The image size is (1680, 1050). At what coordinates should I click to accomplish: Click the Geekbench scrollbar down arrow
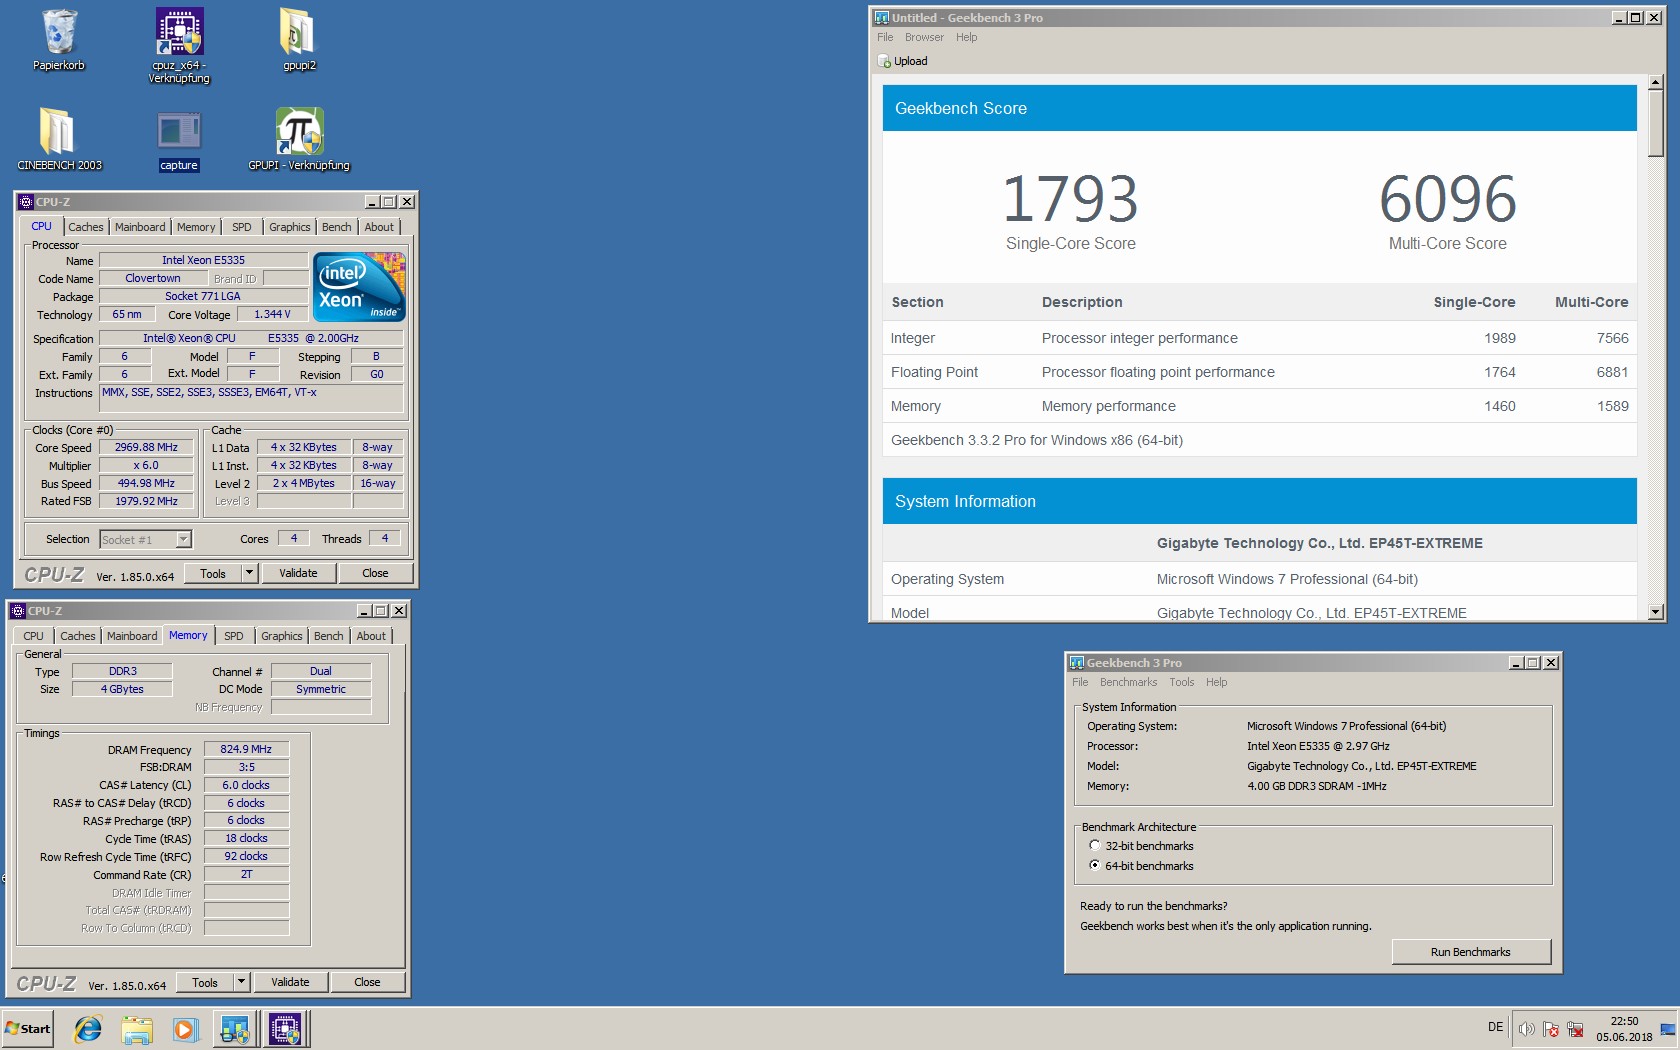click(x=1656, y=612)
